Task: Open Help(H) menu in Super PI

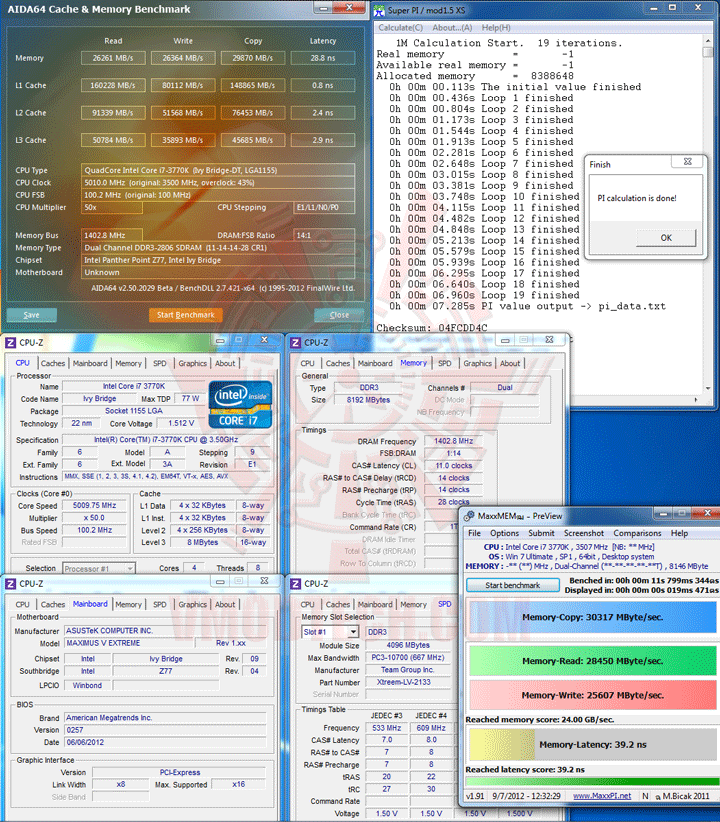Action: (496, 28)
